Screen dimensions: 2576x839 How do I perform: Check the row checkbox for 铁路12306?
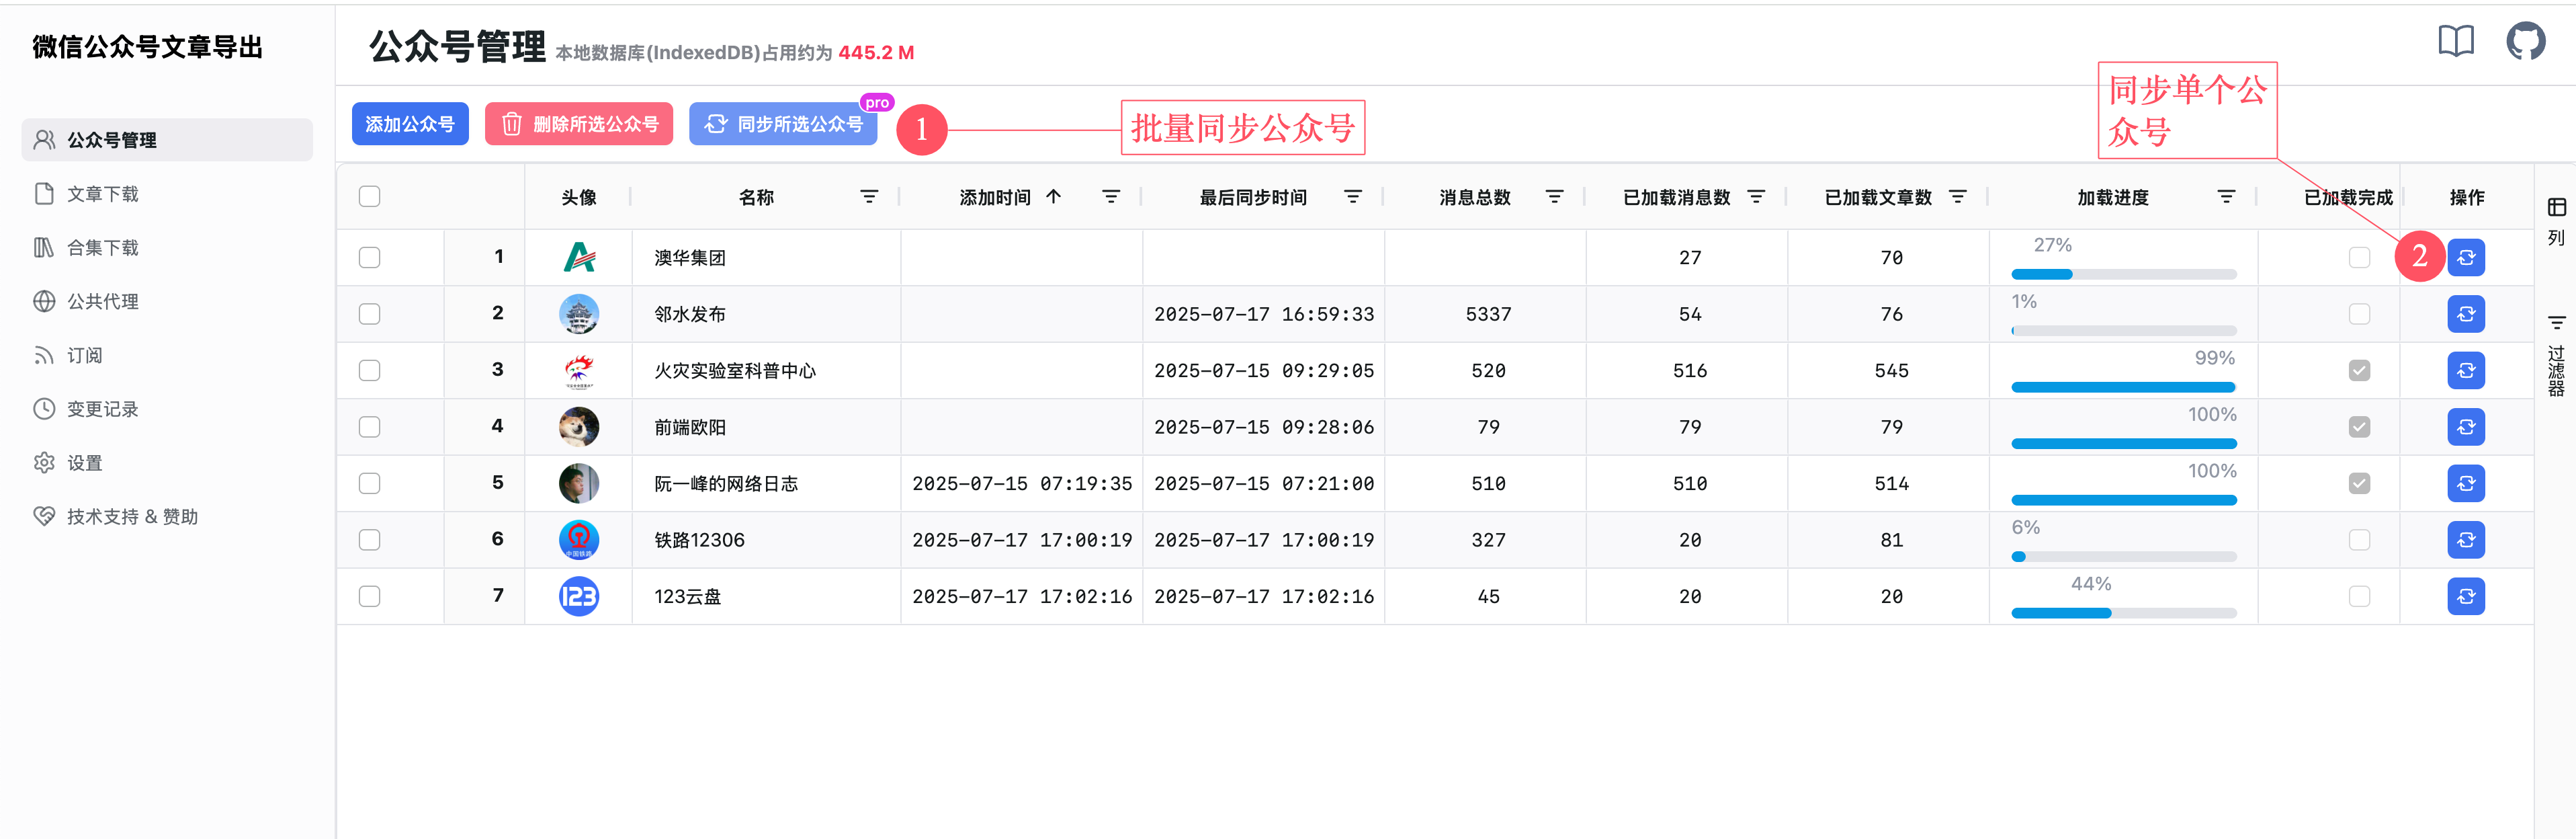point(369,540)
